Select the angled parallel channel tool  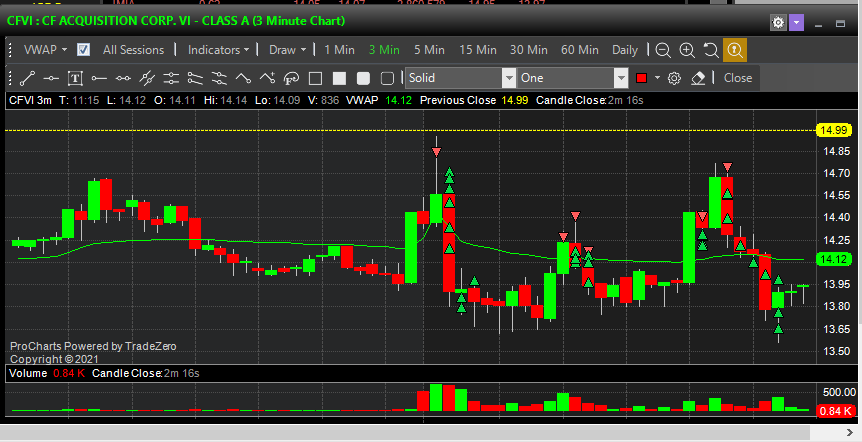195,78
